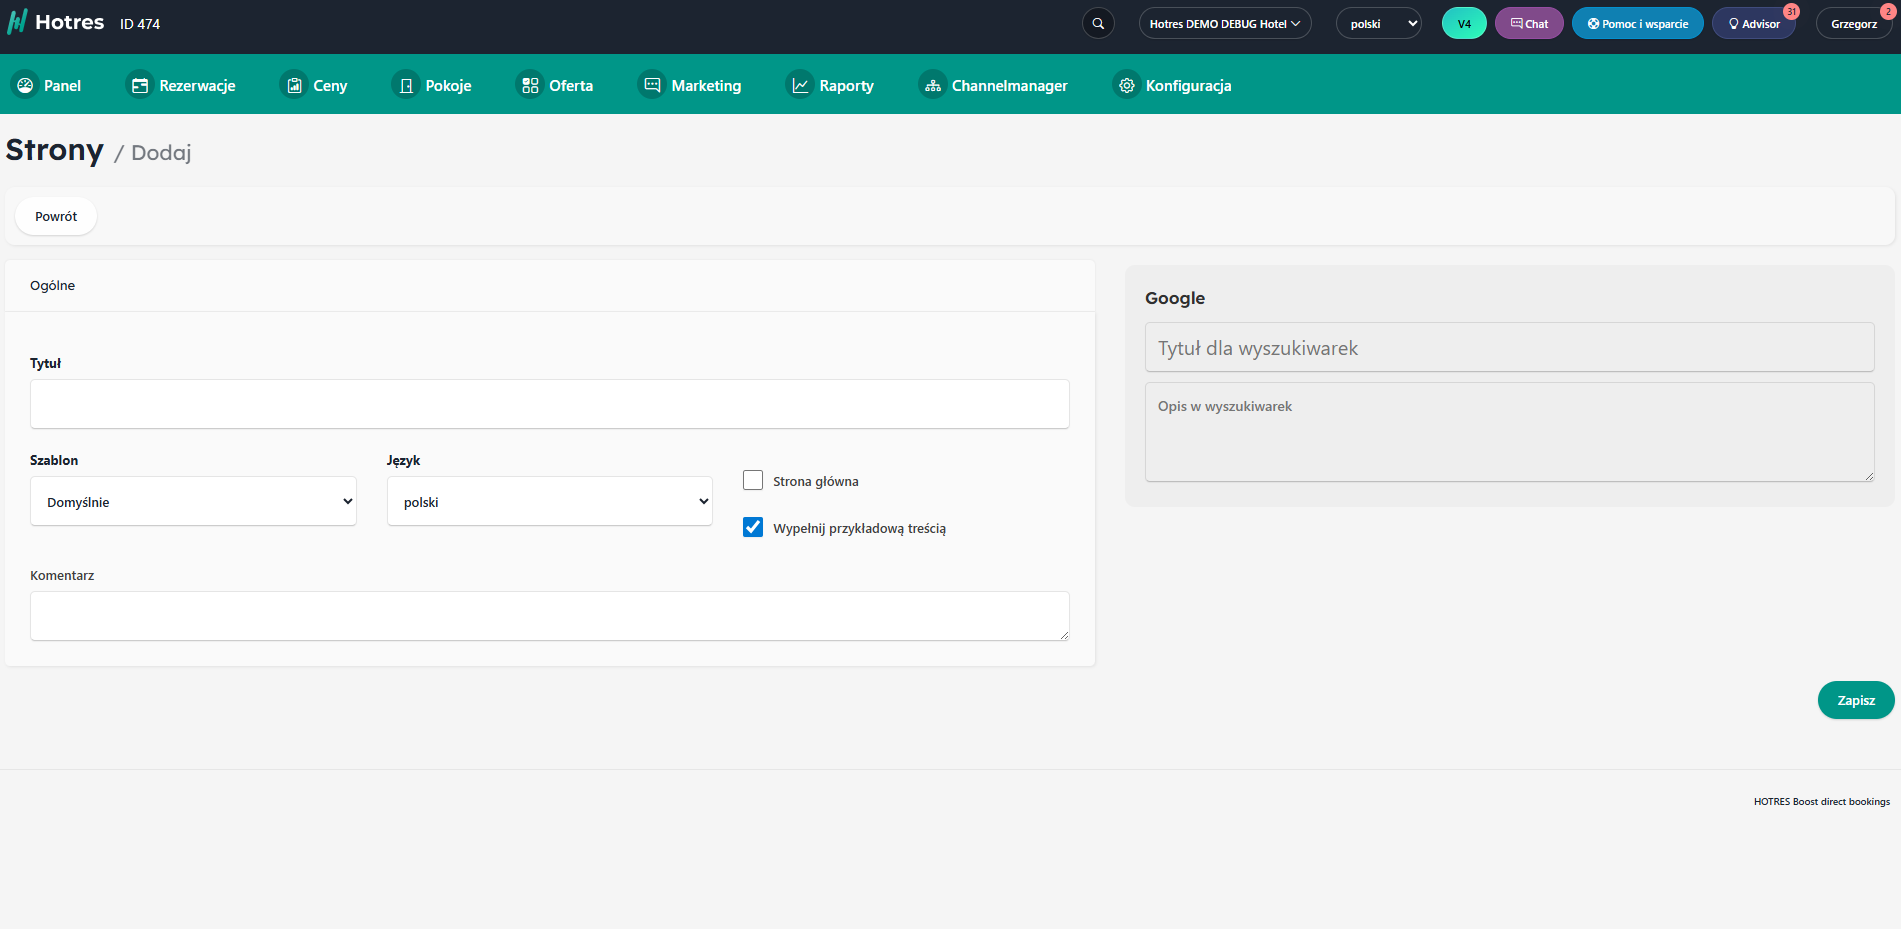Click the Raporty chart icon
Screen dimensions: 1901x929
point(800,86)
